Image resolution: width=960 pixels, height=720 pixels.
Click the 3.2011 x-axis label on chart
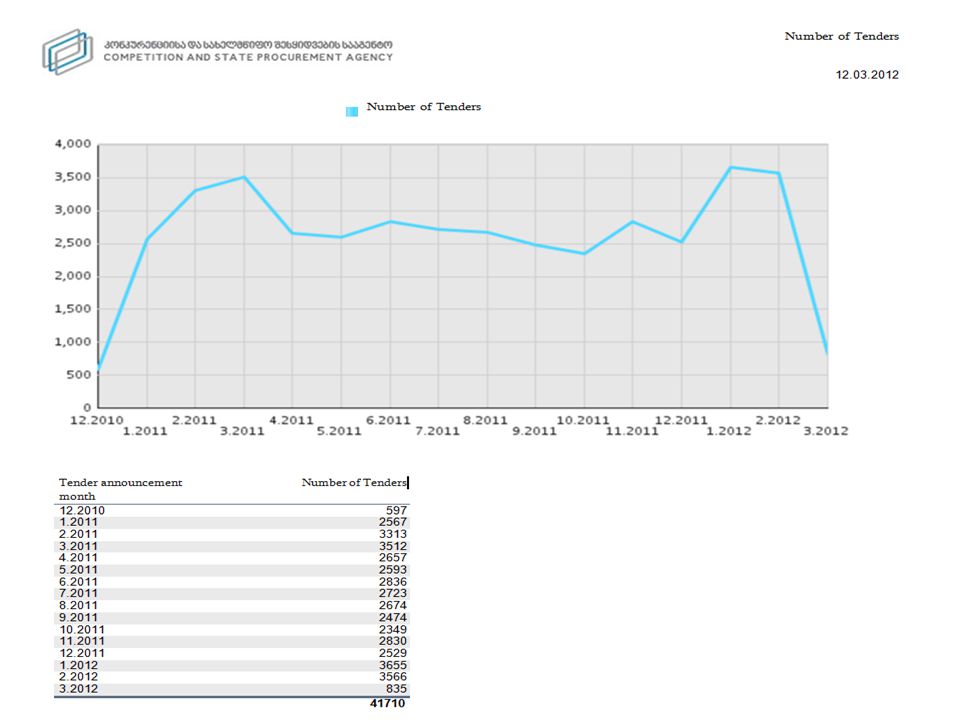coord(242,431)
